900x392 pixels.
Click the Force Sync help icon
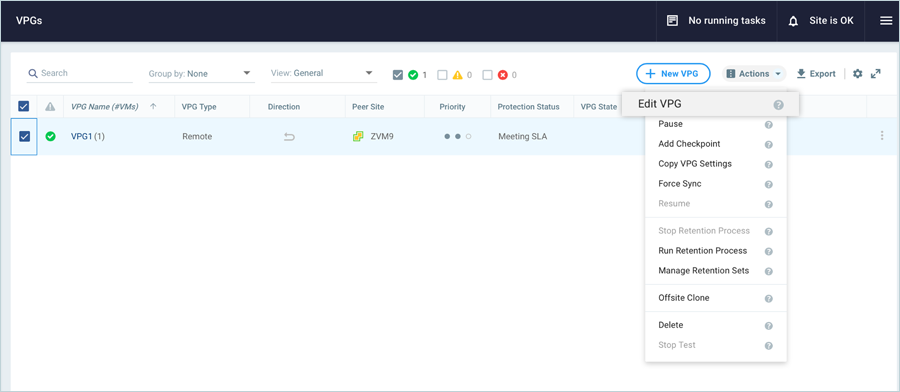tap(769, 184)
